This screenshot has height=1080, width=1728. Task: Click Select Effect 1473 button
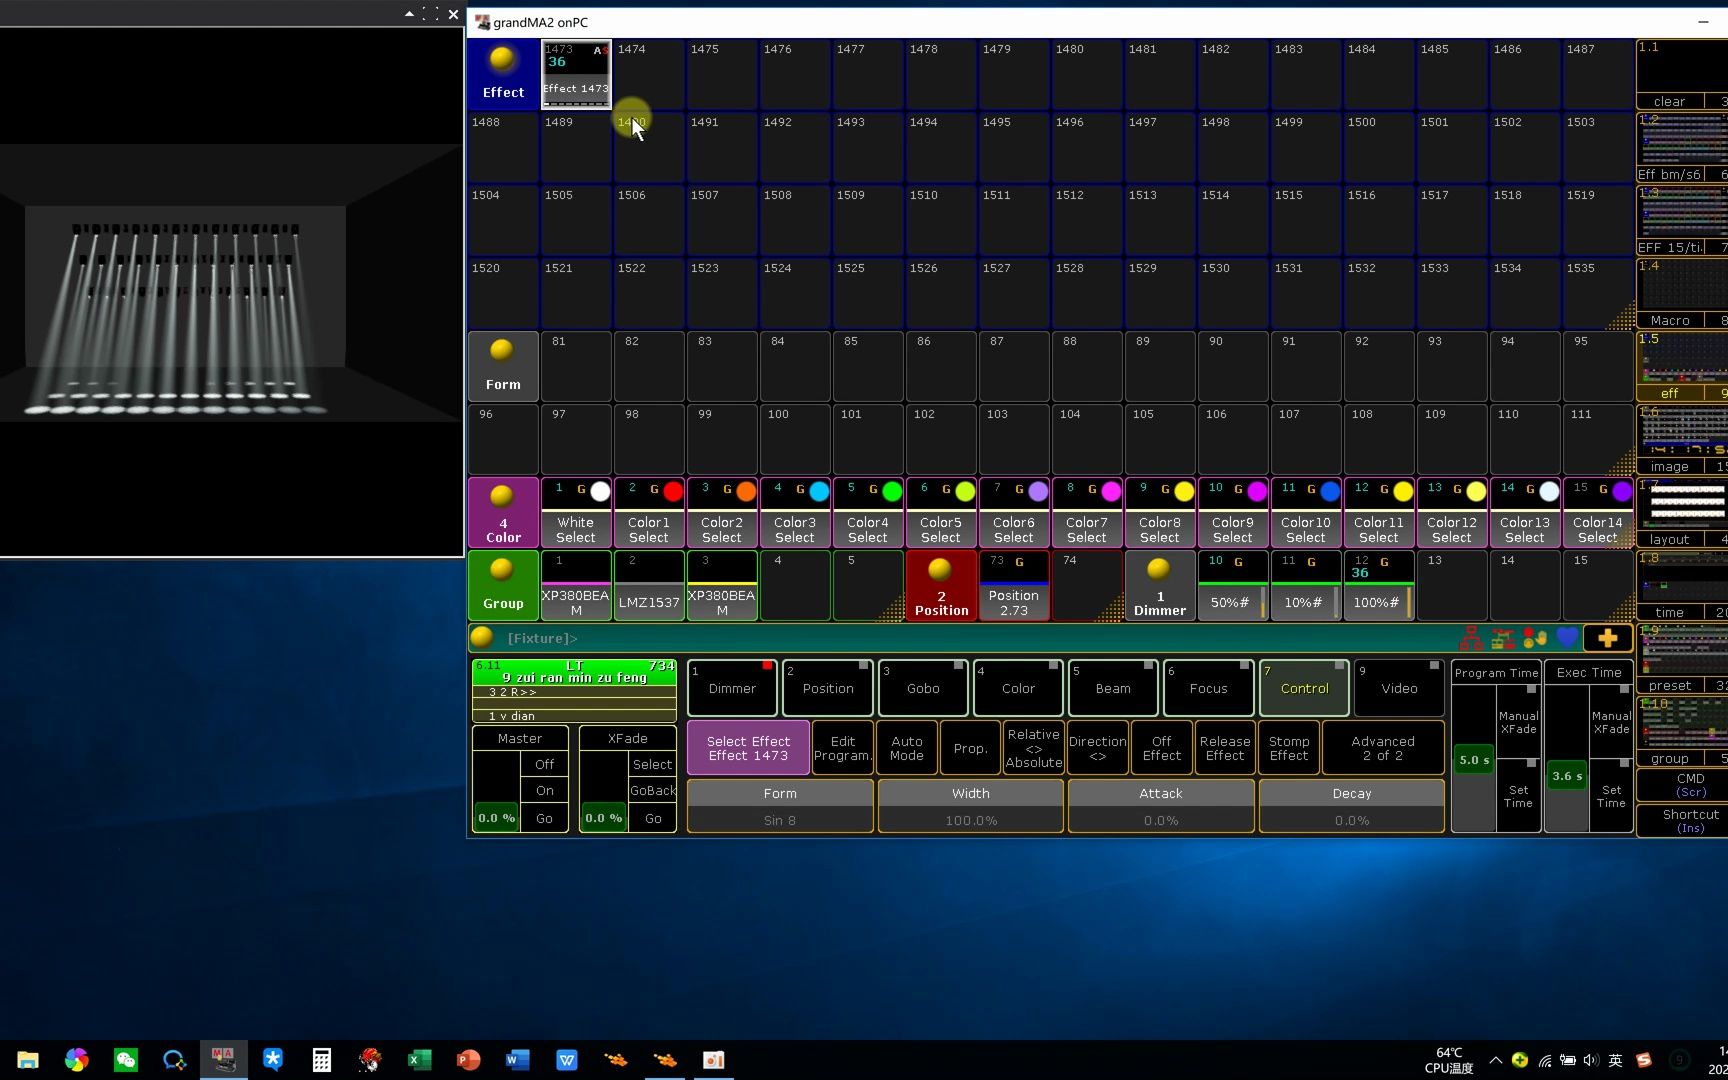click(x=748, y=748)
